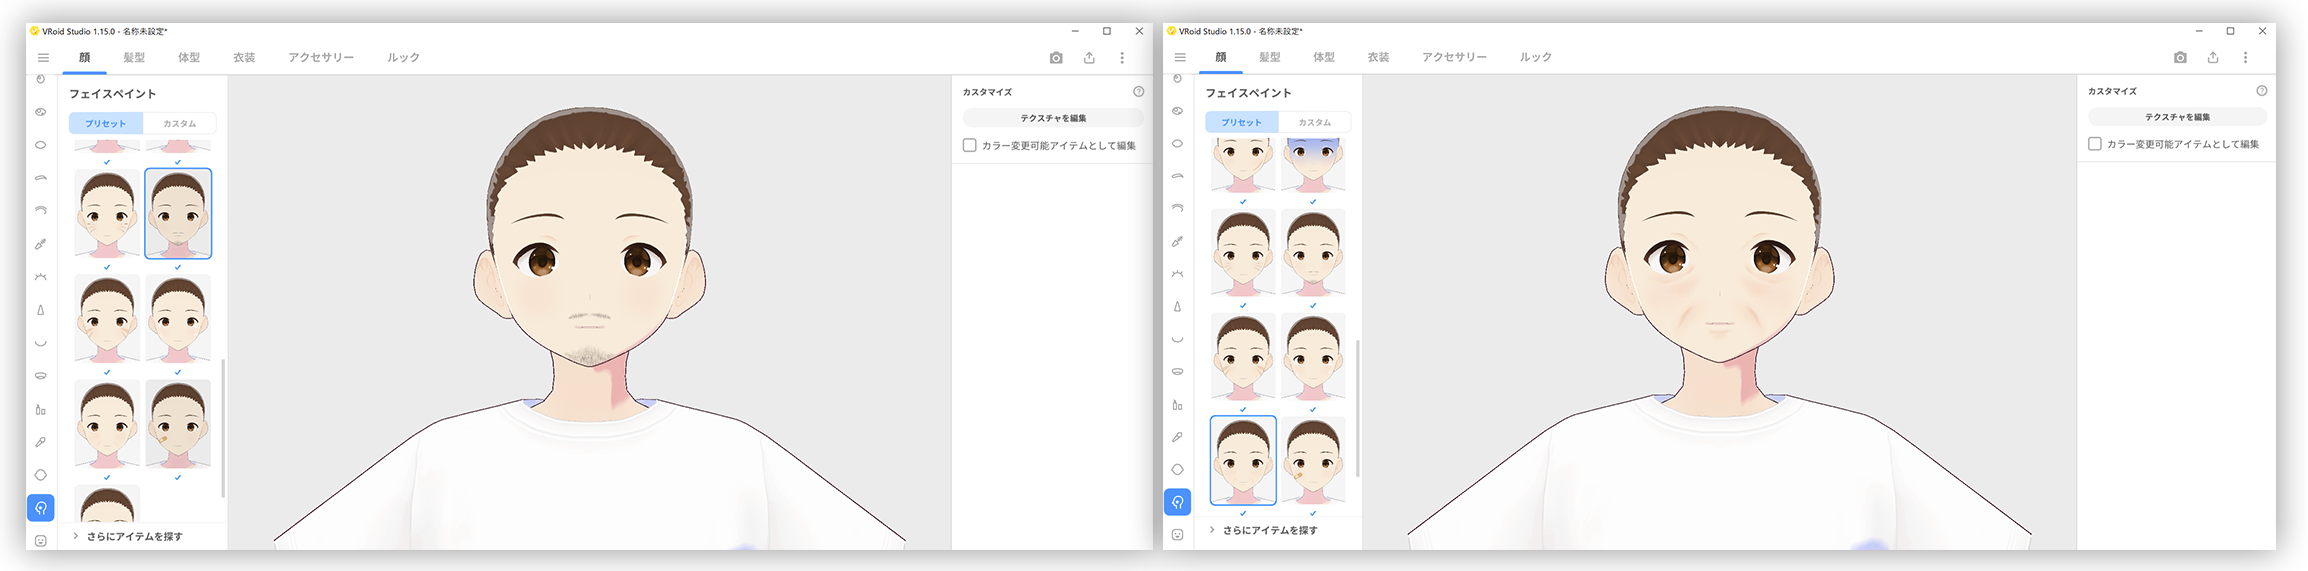Click the face paint icon in left window sidebar
Image resolution: width=2308 pixels, height=571 pixels.
click(41, 508)
